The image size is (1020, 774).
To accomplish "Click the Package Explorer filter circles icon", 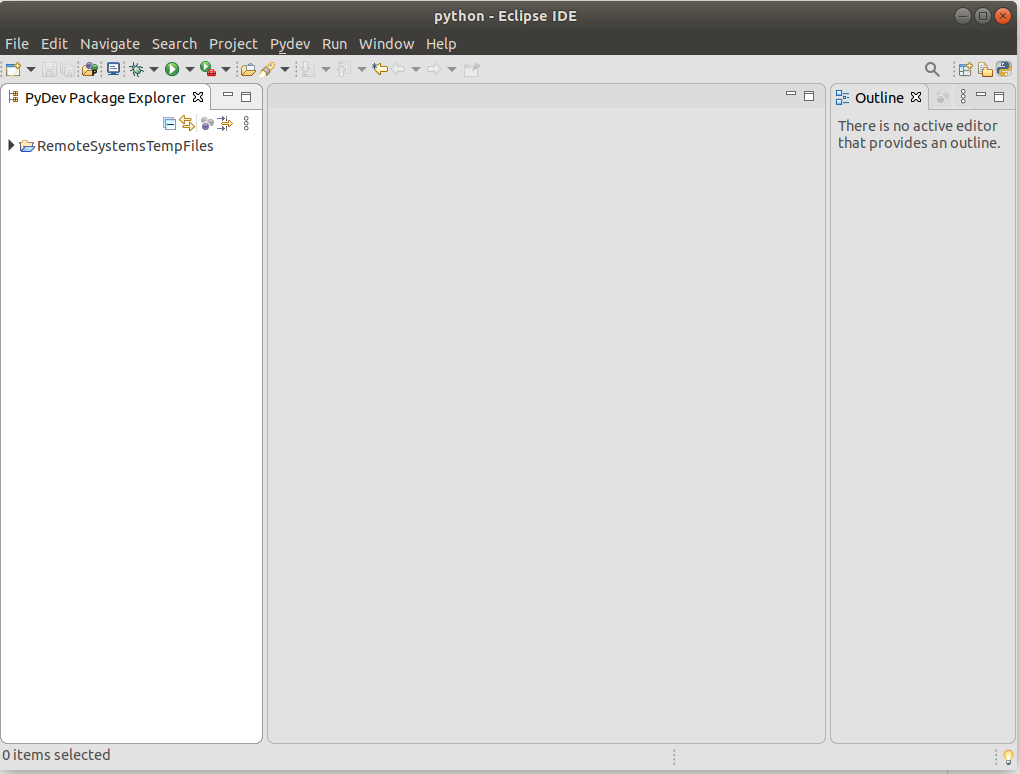I will [x=208, y=123].
